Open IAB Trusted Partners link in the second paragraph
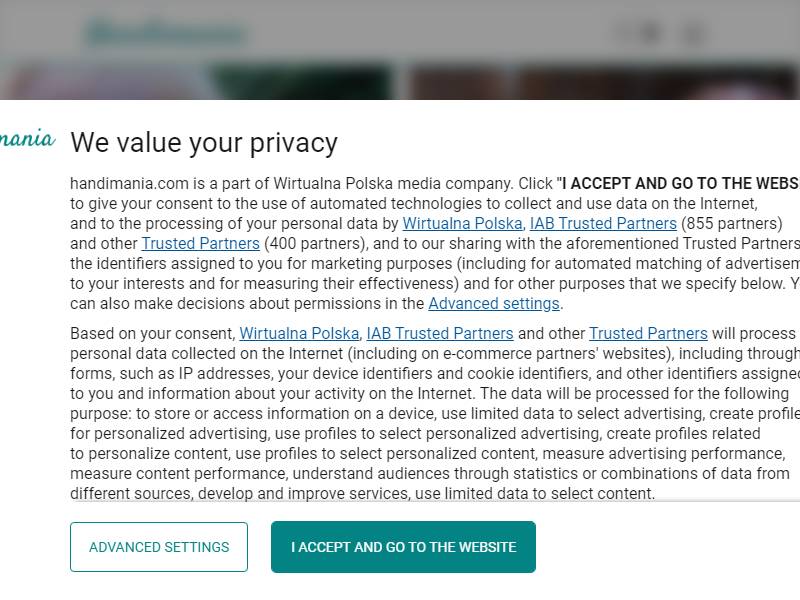 pos(440,333)
